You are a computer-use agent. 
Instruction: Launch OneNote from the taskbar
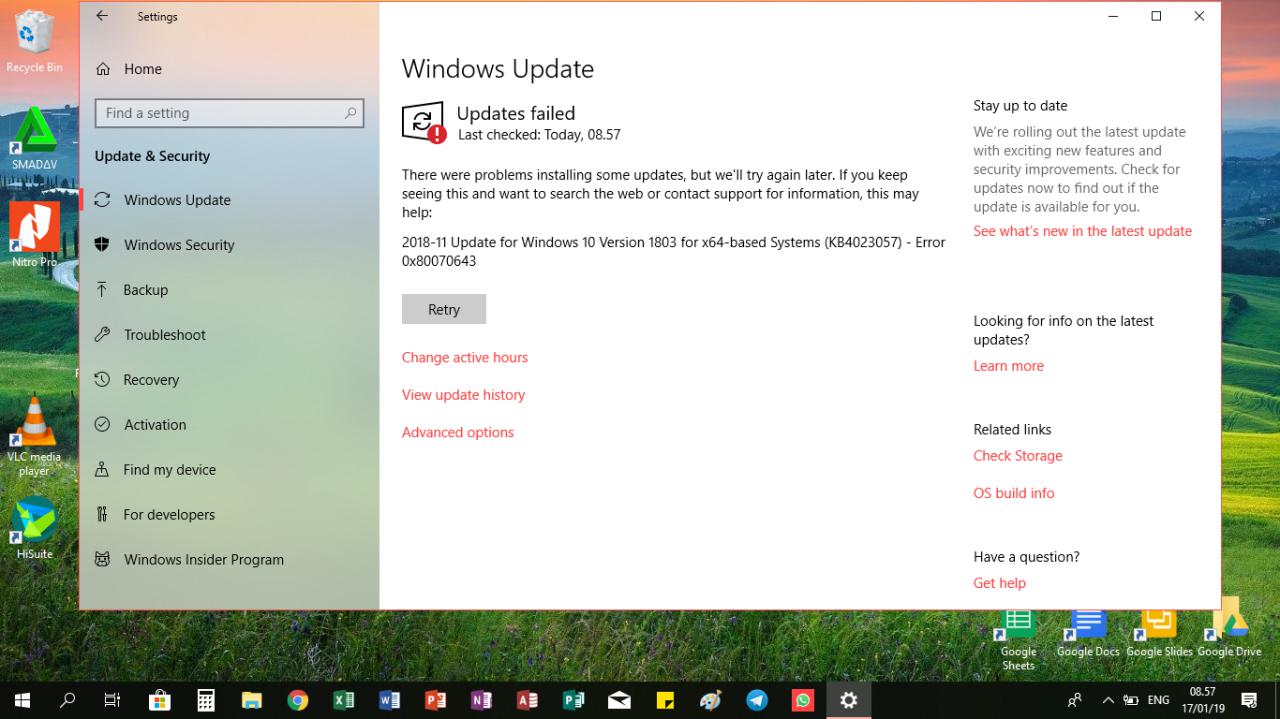click(x=481, y=701)
